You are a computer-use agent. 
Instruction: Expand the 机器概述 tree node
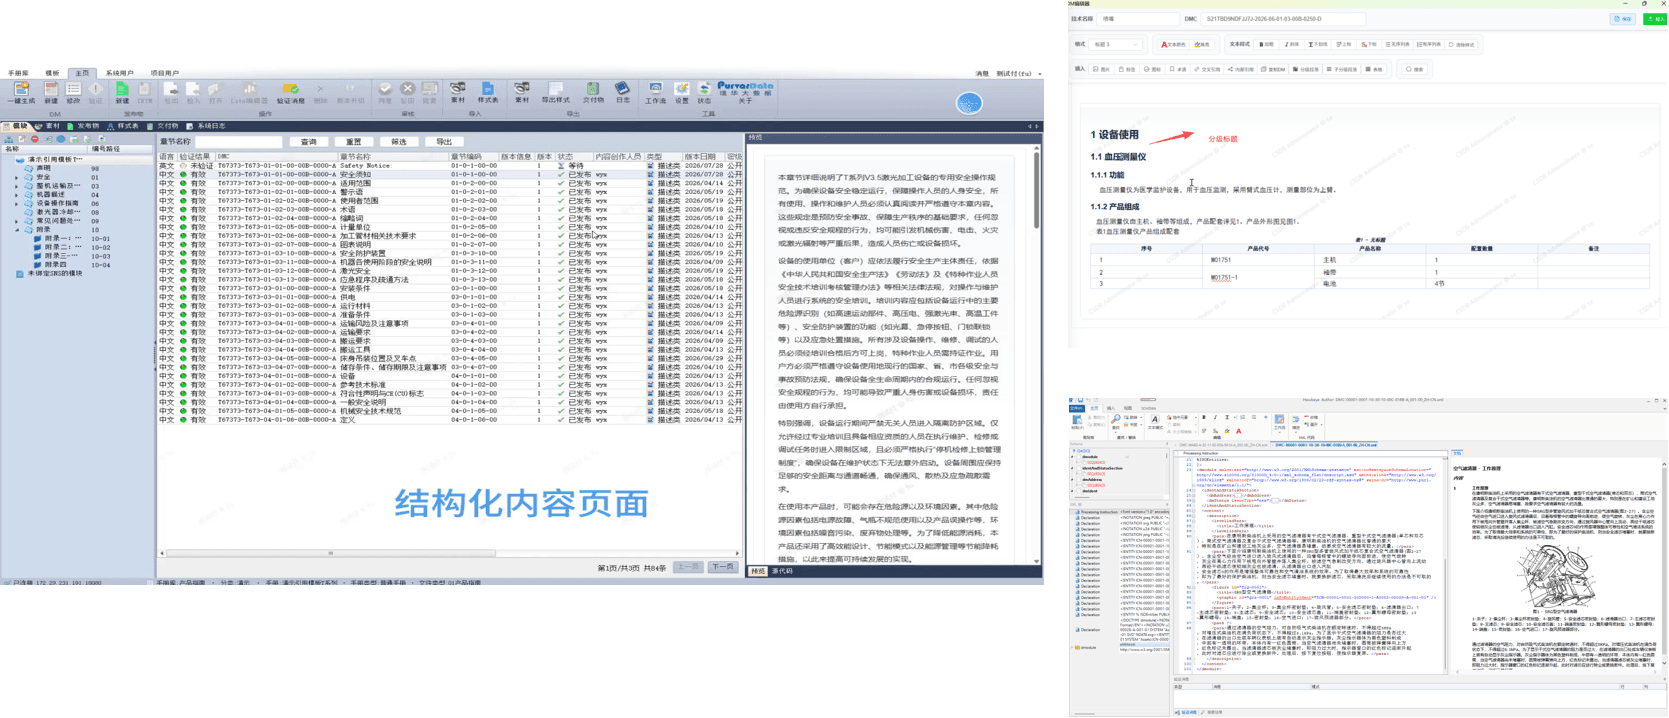[16, 195]
